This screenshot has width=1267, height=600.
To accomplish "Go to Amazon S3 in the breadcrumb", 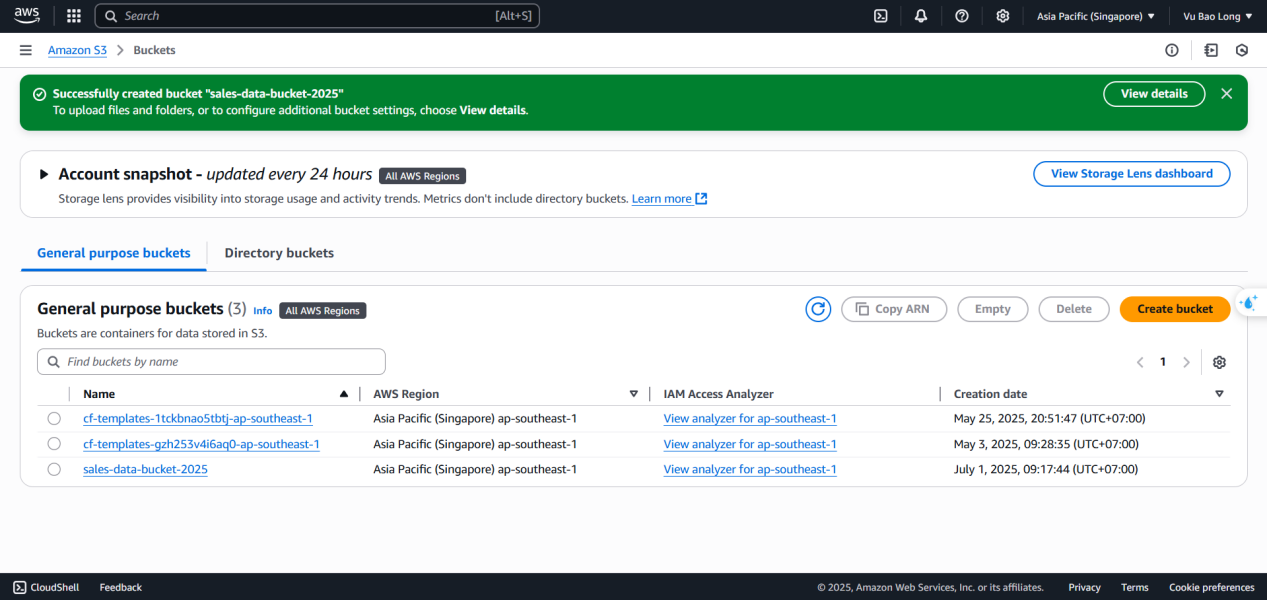I will (x=77, y=50).
